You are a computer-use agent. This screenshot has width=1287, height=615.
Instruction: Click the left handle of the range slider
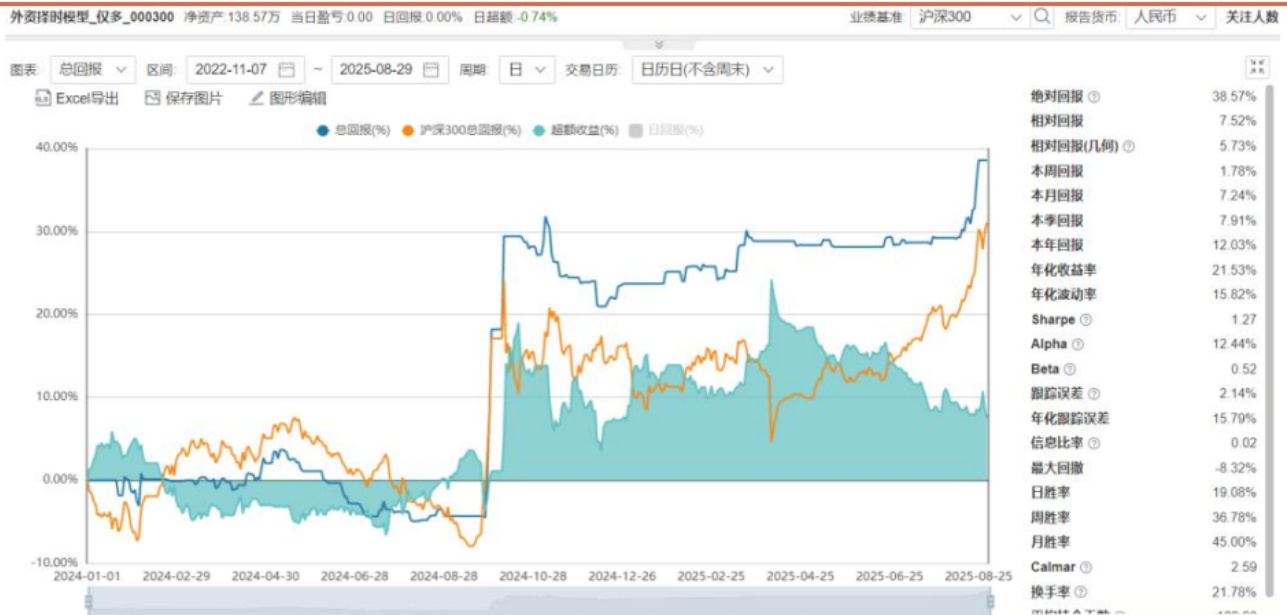click(x=88, y=601)
